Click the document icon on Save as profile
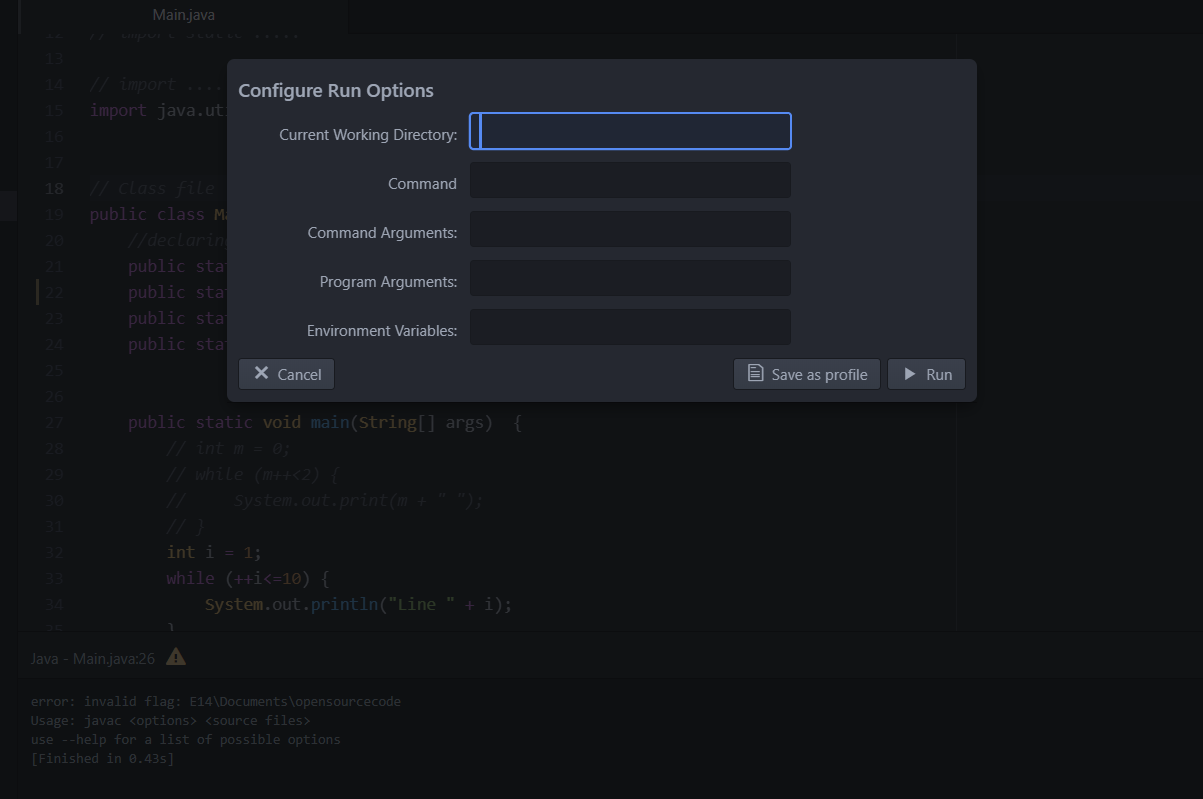 tap(756, 373)
